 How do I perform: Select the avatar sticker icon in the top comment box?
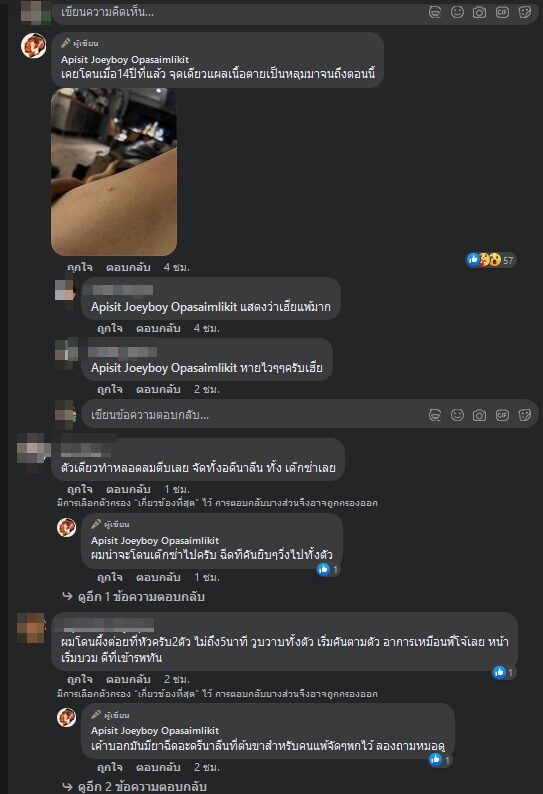click(435, 12)
